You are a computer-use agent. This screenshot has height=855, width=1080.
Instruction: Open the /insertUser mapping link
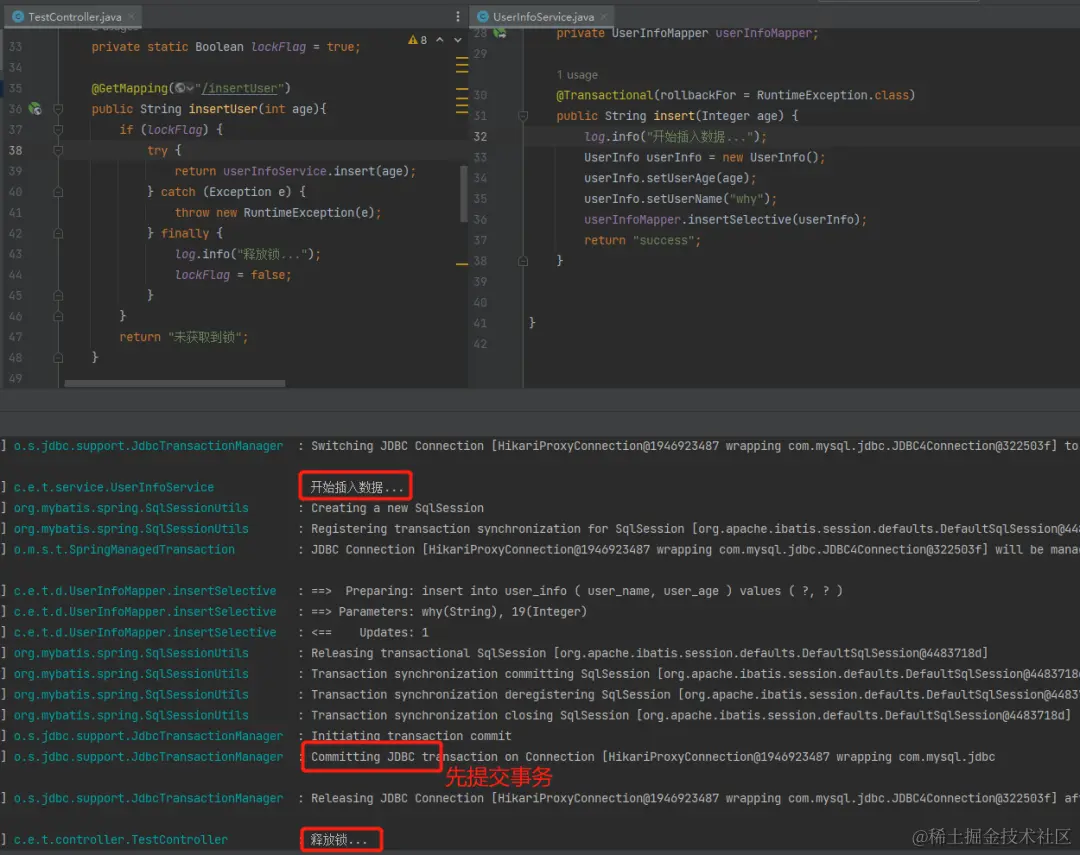[239, 88]
